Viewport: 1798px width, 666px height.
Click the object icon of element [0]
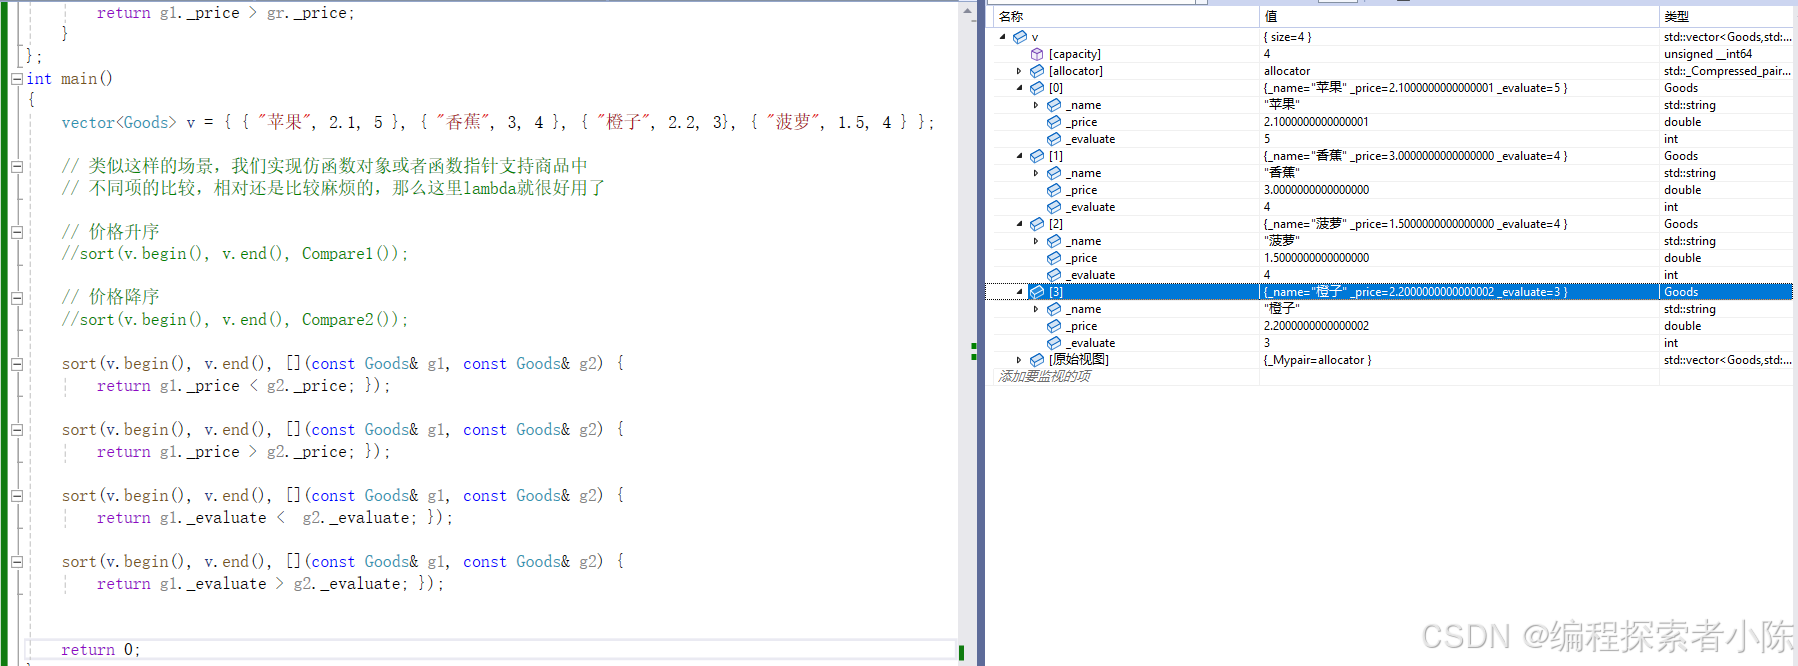pos(1037,88)
